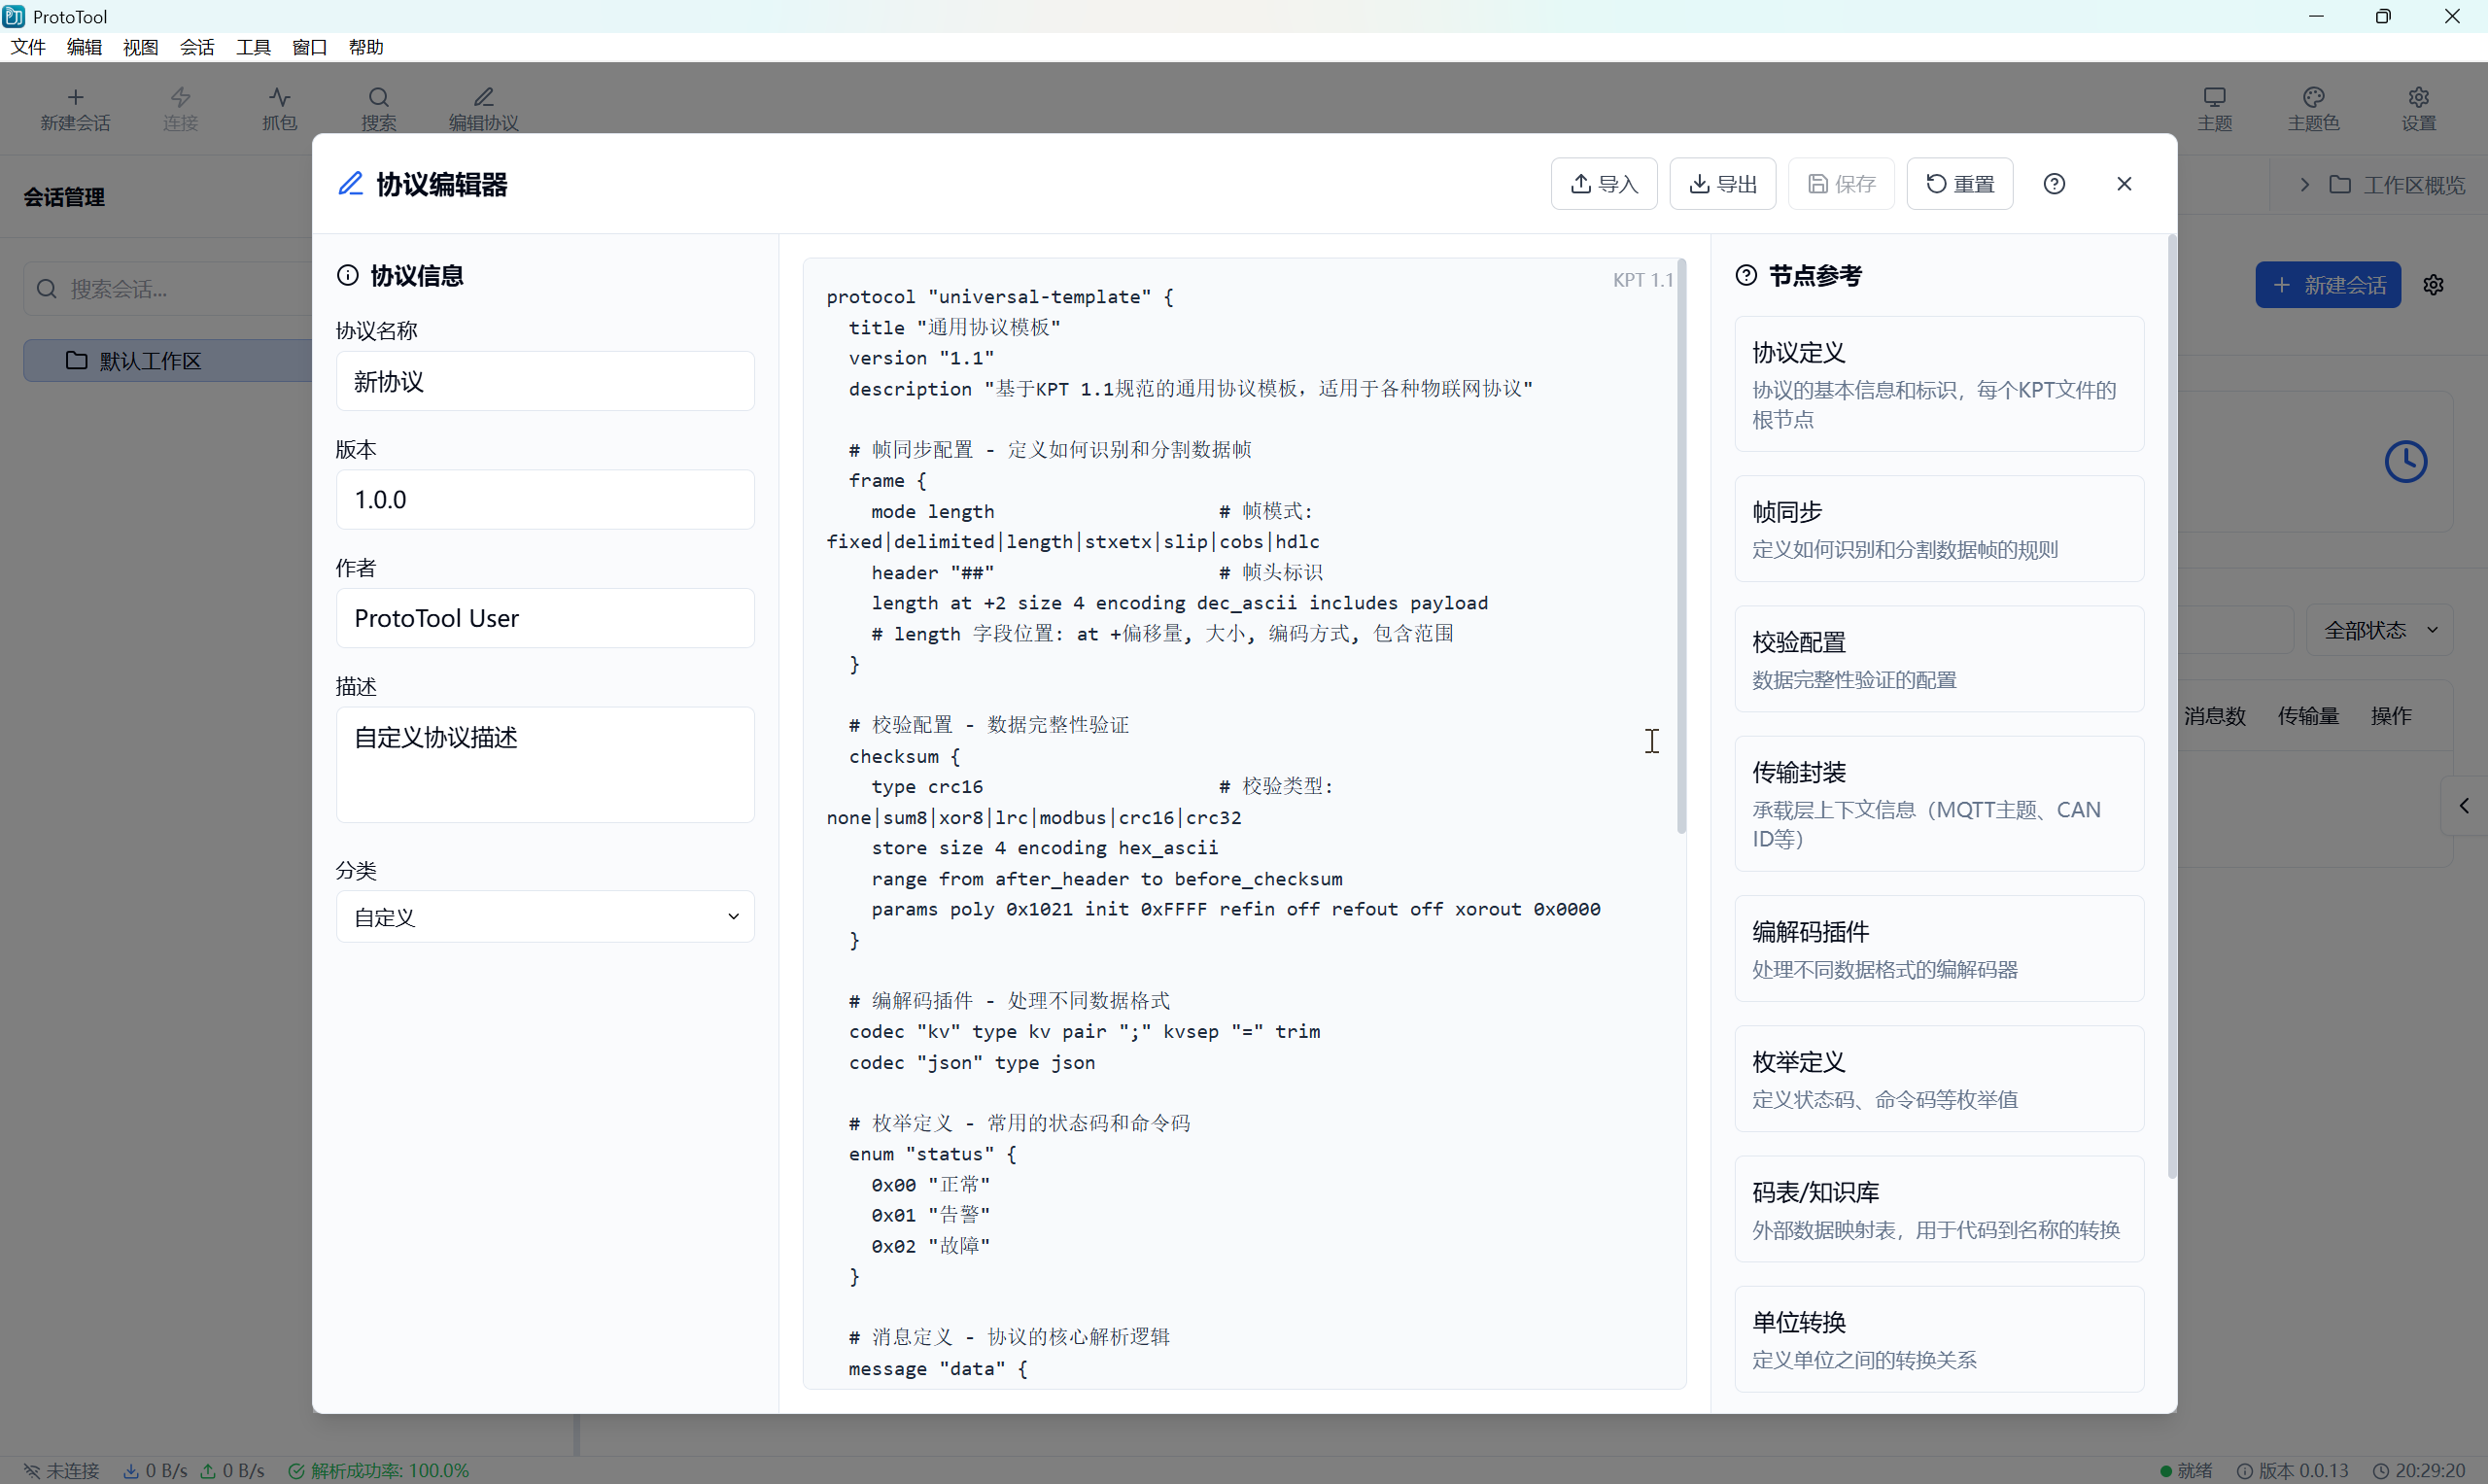Select the Frame Sync (帧同步) reference card

click(1938, 529)
